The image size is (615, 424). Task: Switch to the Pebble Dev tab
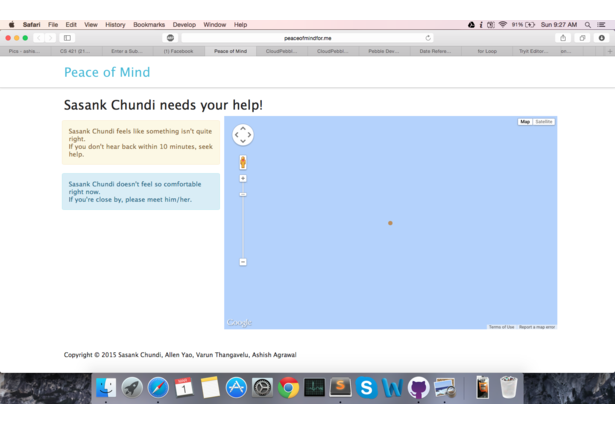(384, 51)
